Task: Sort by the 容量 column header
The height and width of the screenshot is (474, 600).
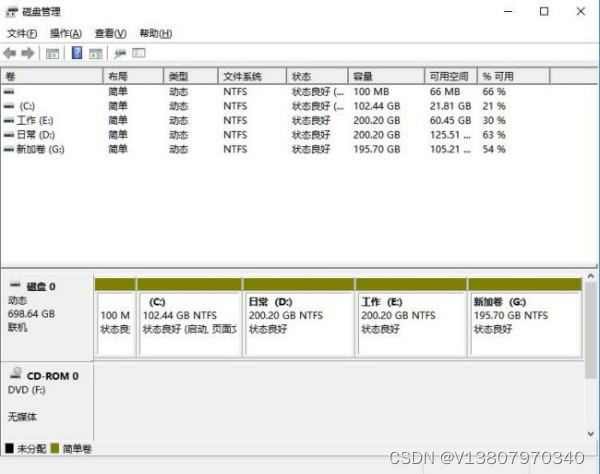Action: click(386, 77)
